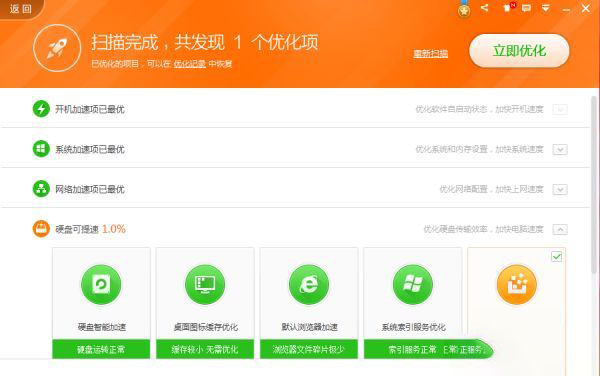Select the 系统加速项已最优 row text

90,150
